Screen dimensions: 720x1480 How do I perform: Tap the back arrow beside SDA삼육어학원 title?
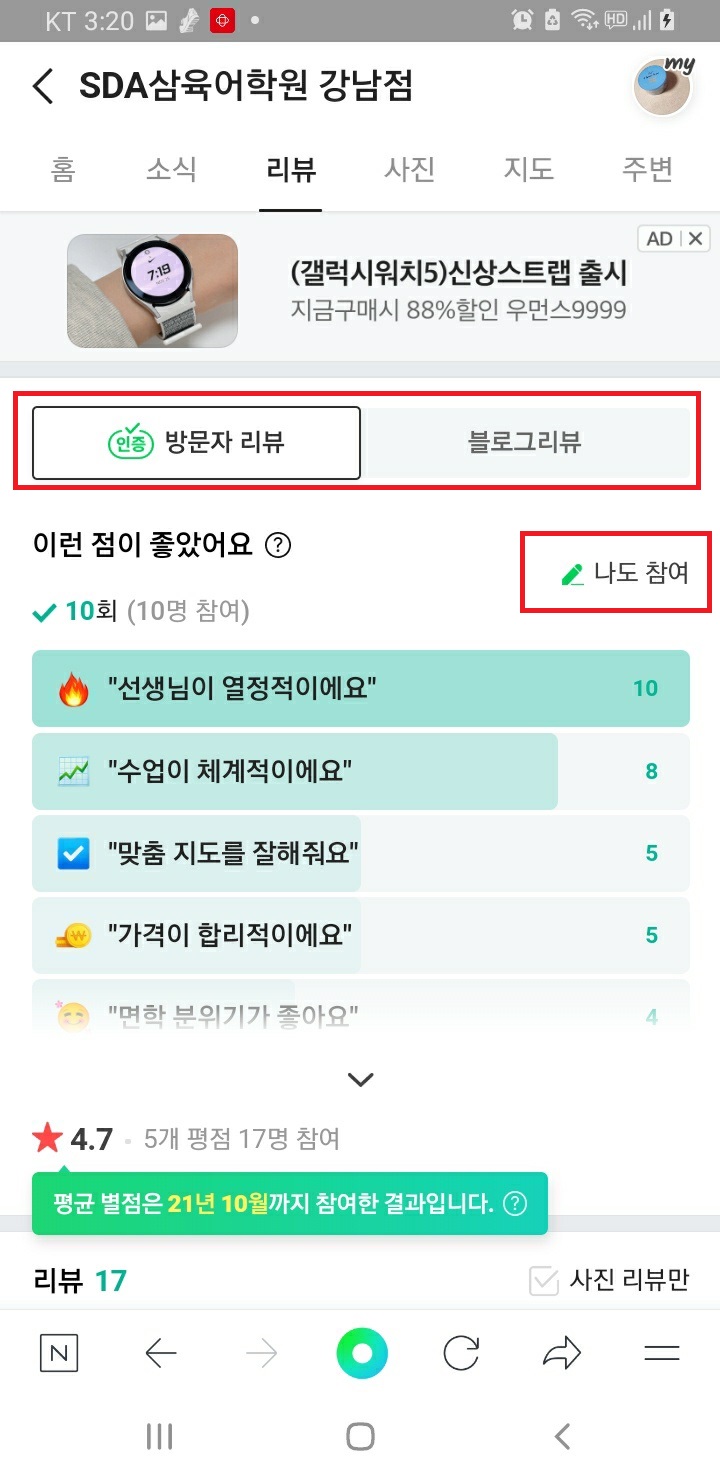tap(43, 87)
